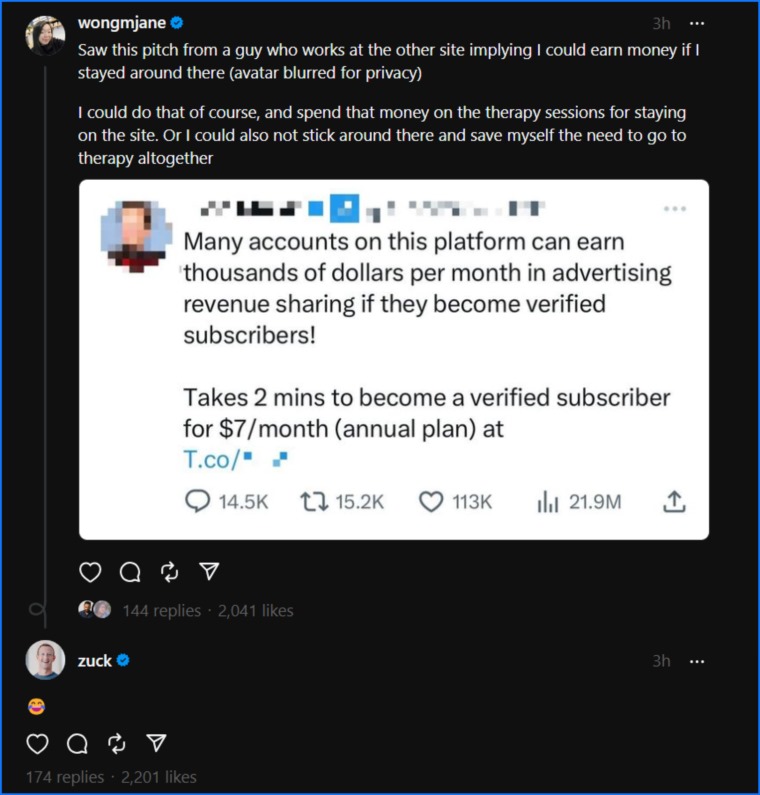This screenshot has height=795, width=760.
Task: Open the embedded tweet screenshot image
Action: [x=394, y=359]
